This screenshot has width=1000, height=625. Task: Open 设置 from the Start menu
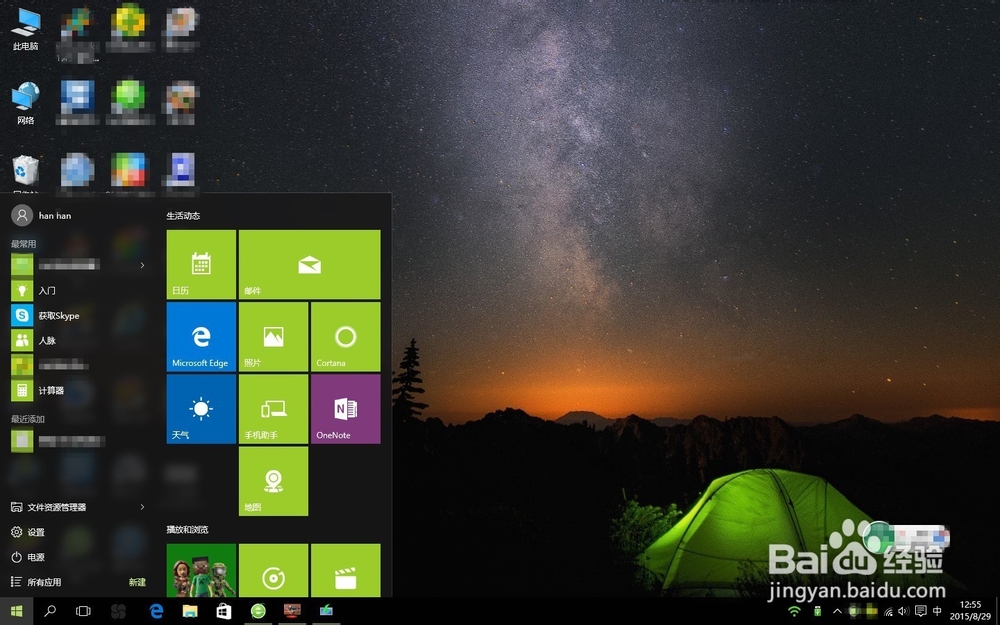point(28,532)
